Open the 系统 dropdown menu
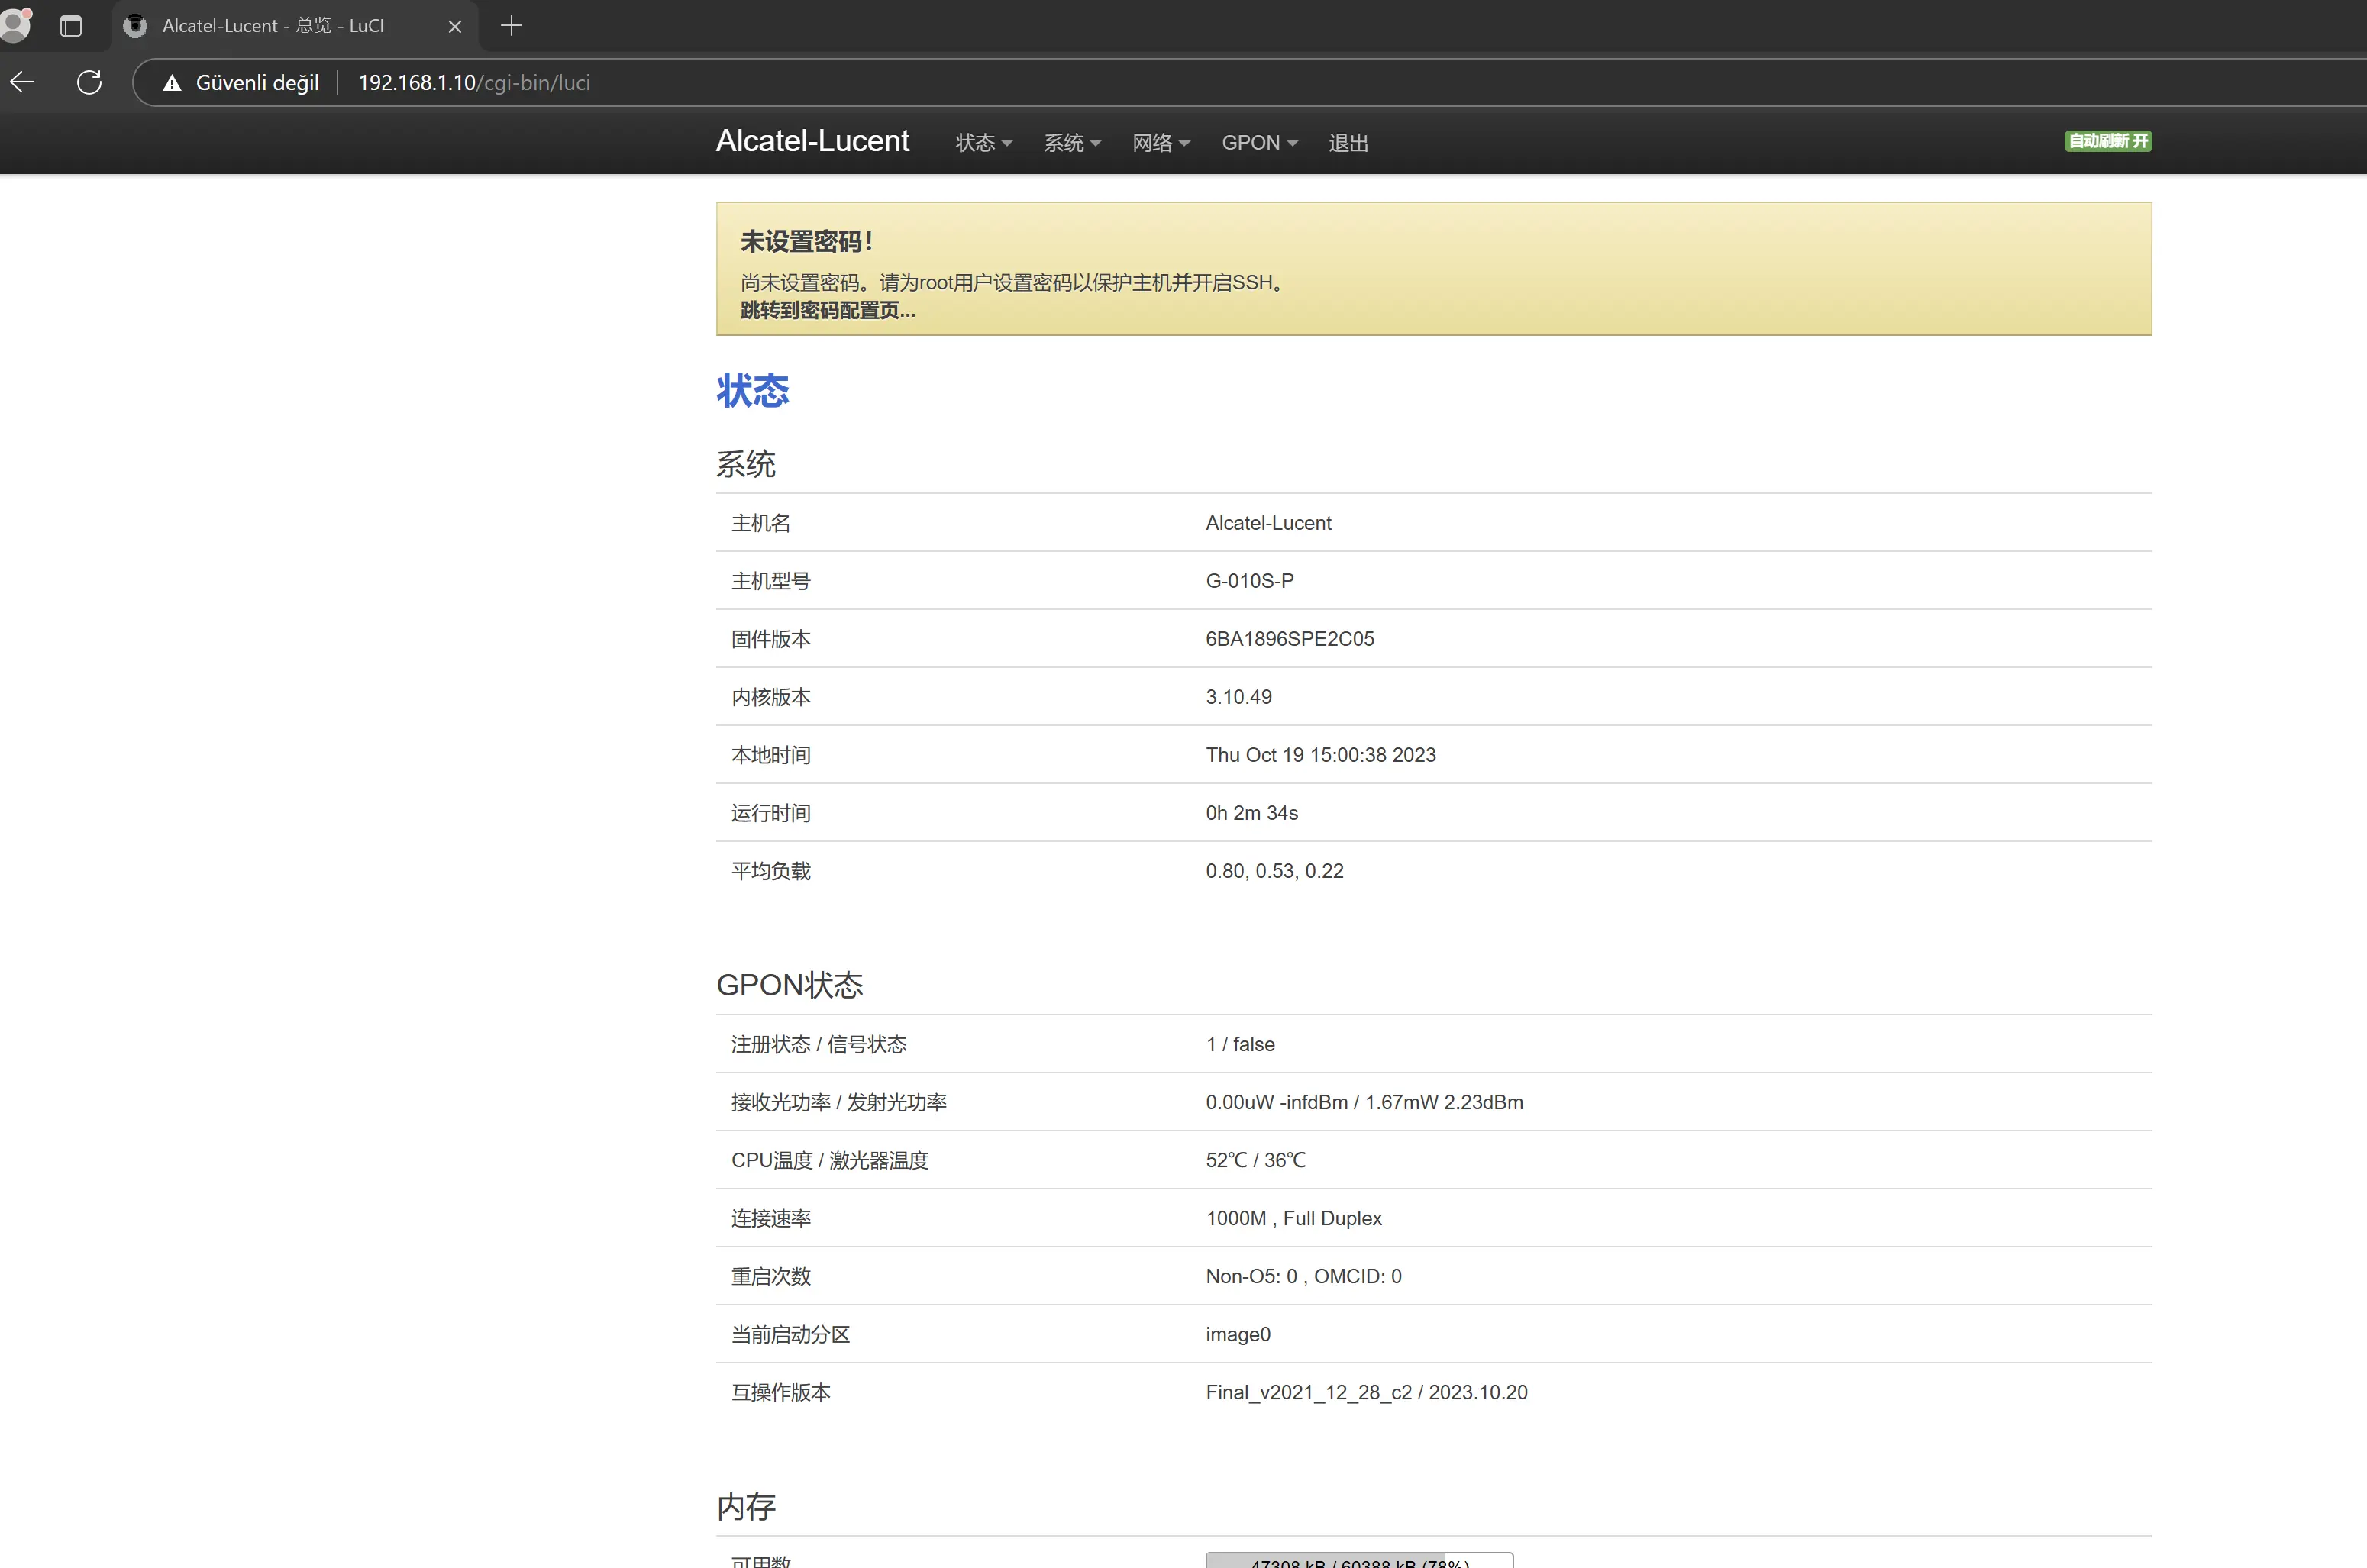2367x1568 pixels. (1072, 143)
